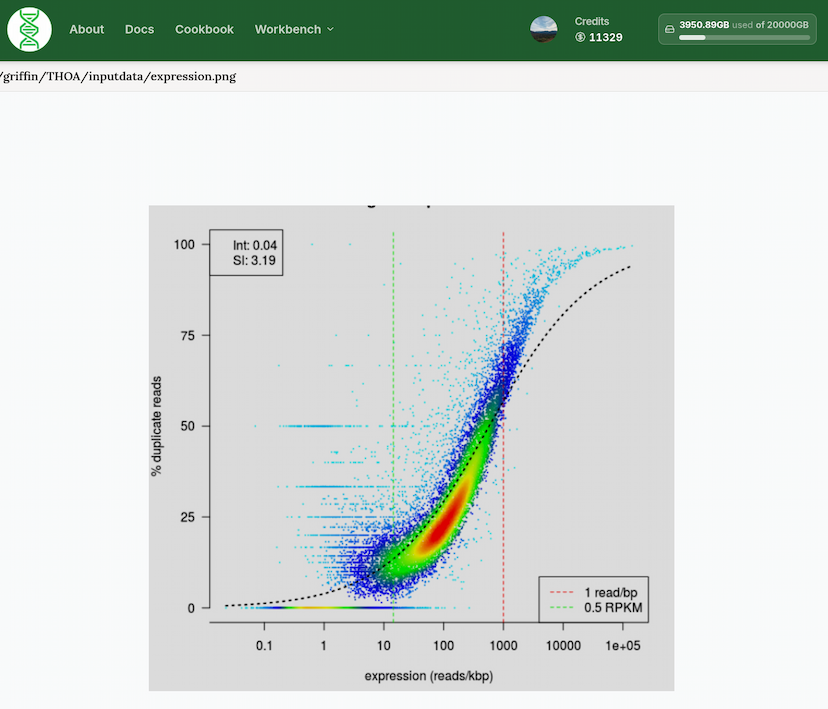Viewport: 828px width, 709px height.
Task: Expand the Workbench dropdown chevron
Action: coord(330,29)
